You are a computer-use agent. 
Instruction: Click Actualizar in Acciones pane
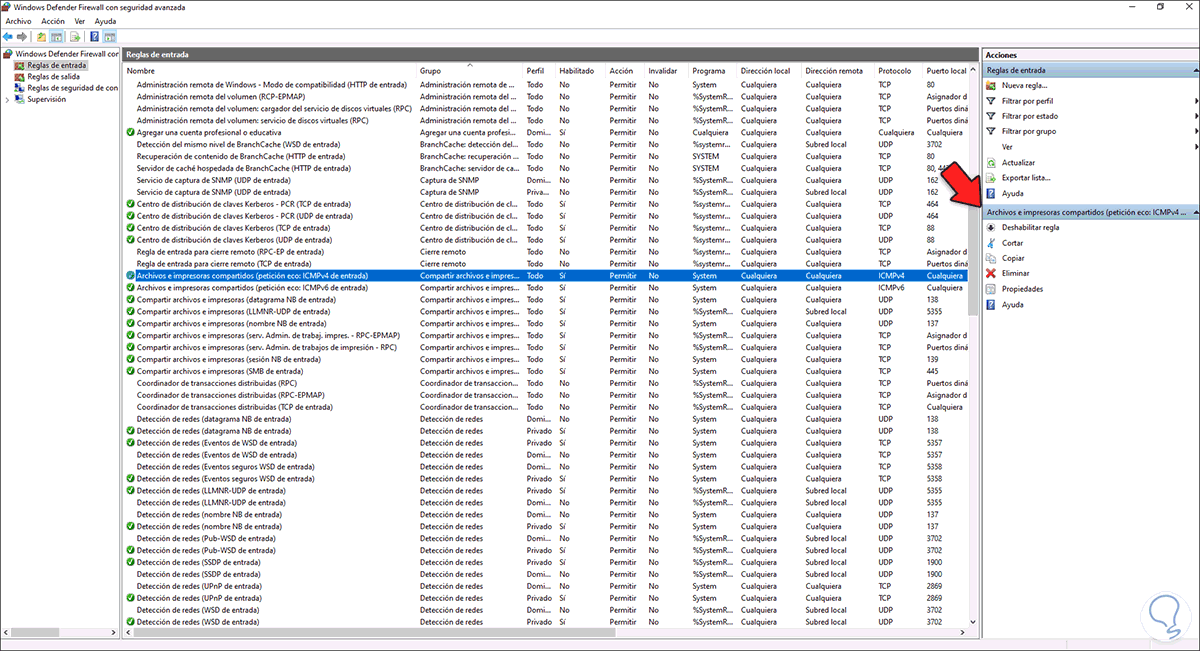pos(1018,162)
